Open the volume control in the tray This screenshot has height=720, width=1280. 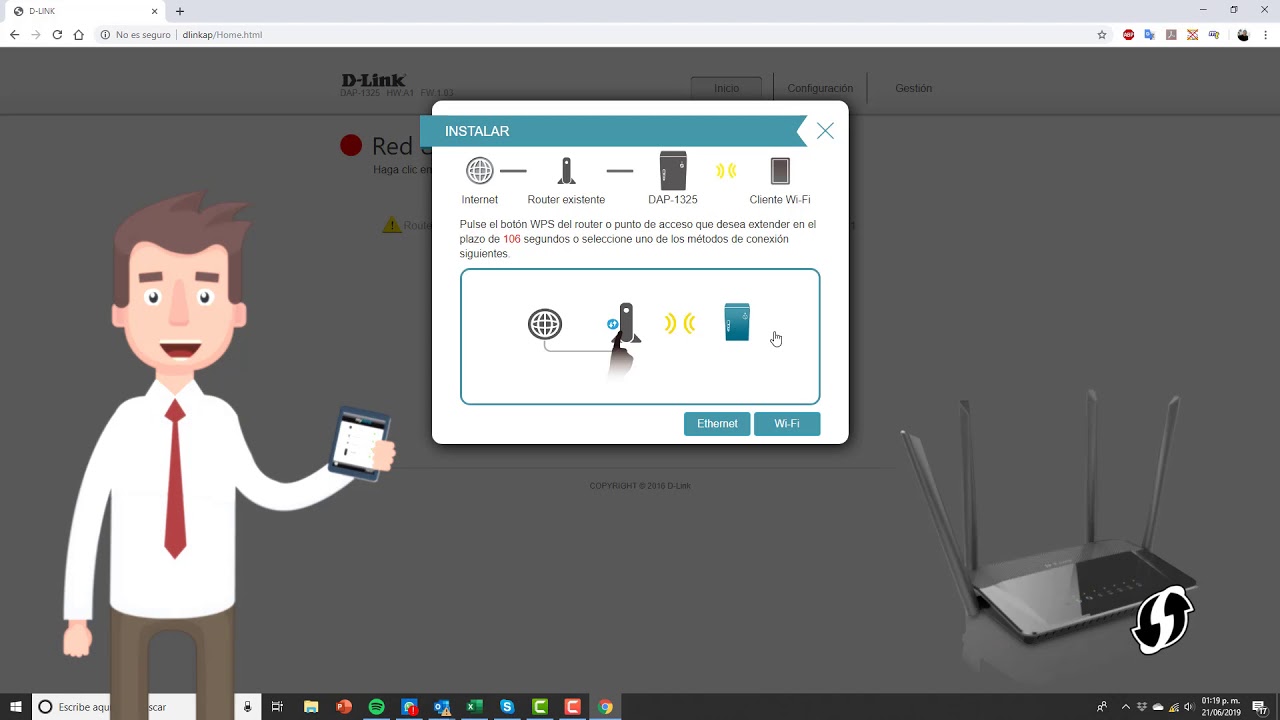(x=1188, y=707)
